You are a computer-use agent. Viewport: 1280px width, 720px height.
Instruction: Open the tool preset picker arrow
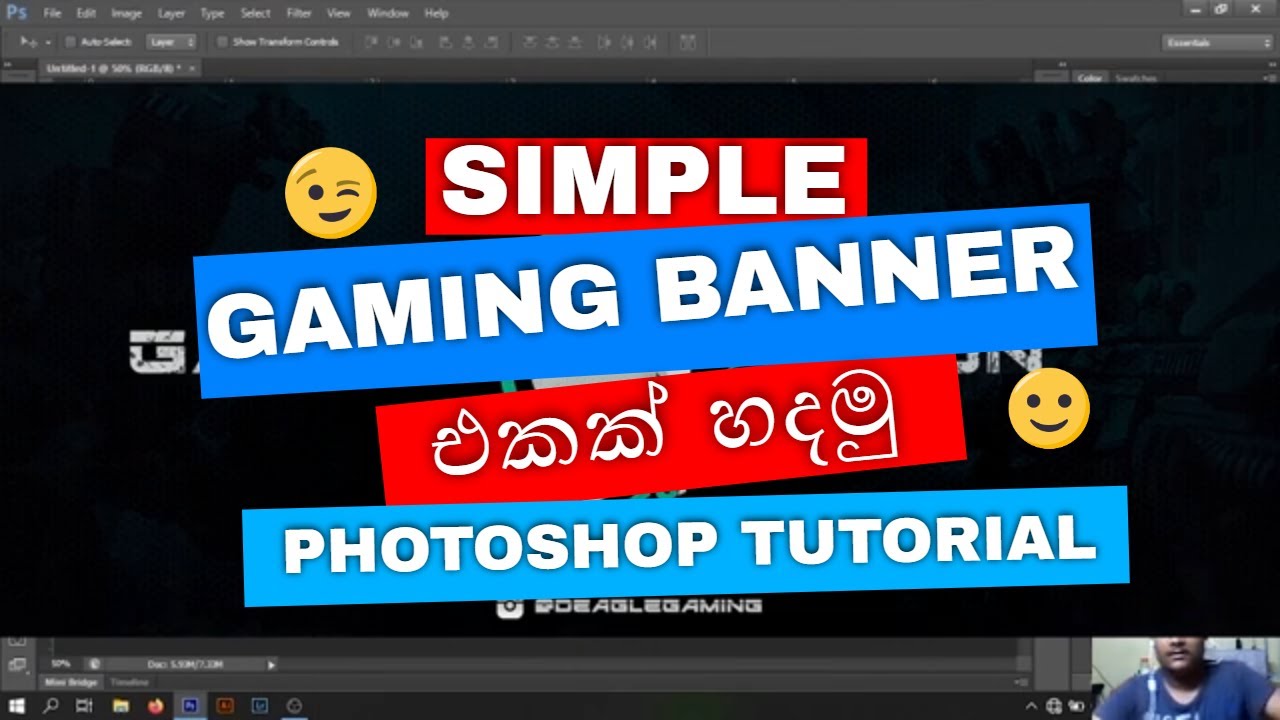coord(48,43)
